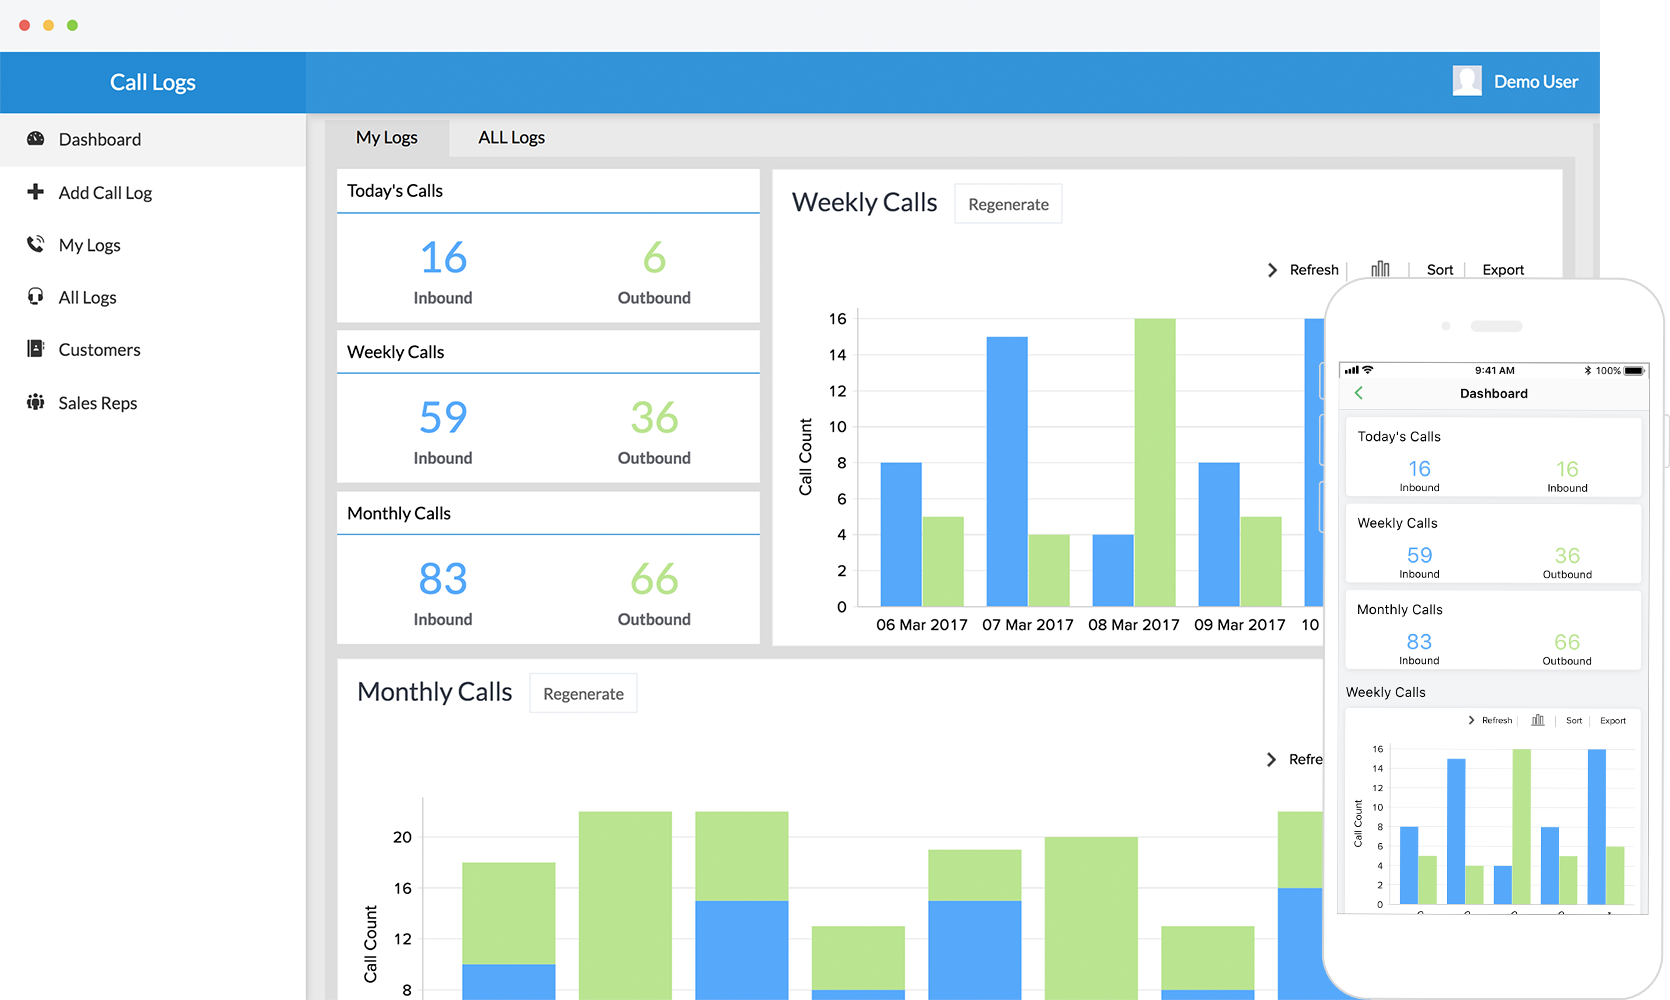Open Customers in the sidebar
The height and width of the screenshot is (1000, 1670).
point(153,350)
